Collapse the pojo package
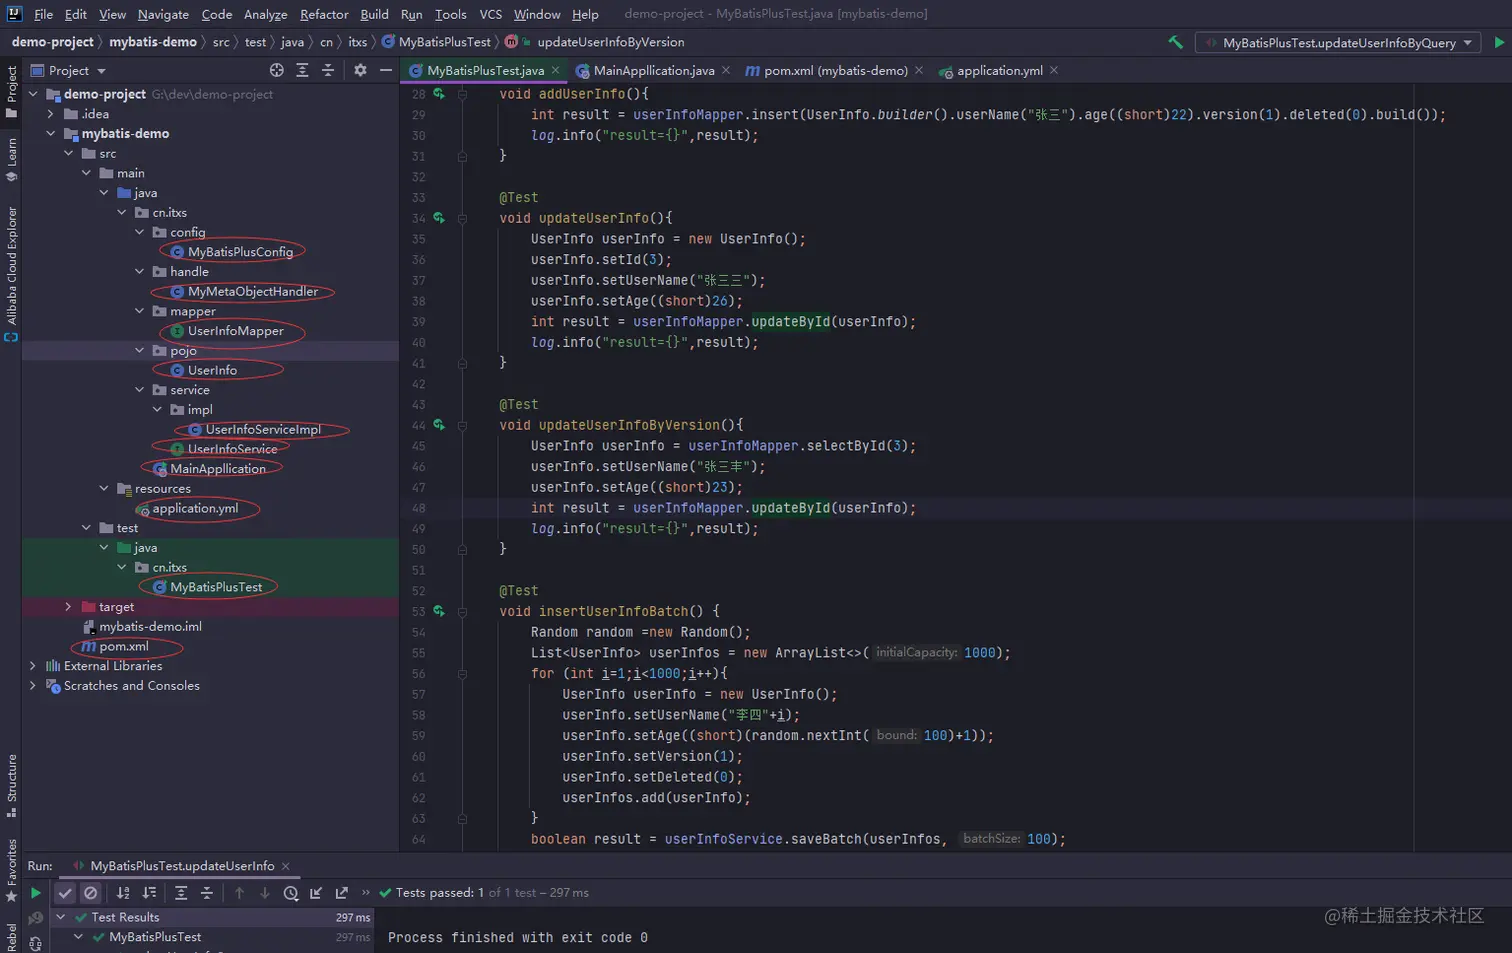Viewport: 1512px width, 953px height. tap(139, 350)
